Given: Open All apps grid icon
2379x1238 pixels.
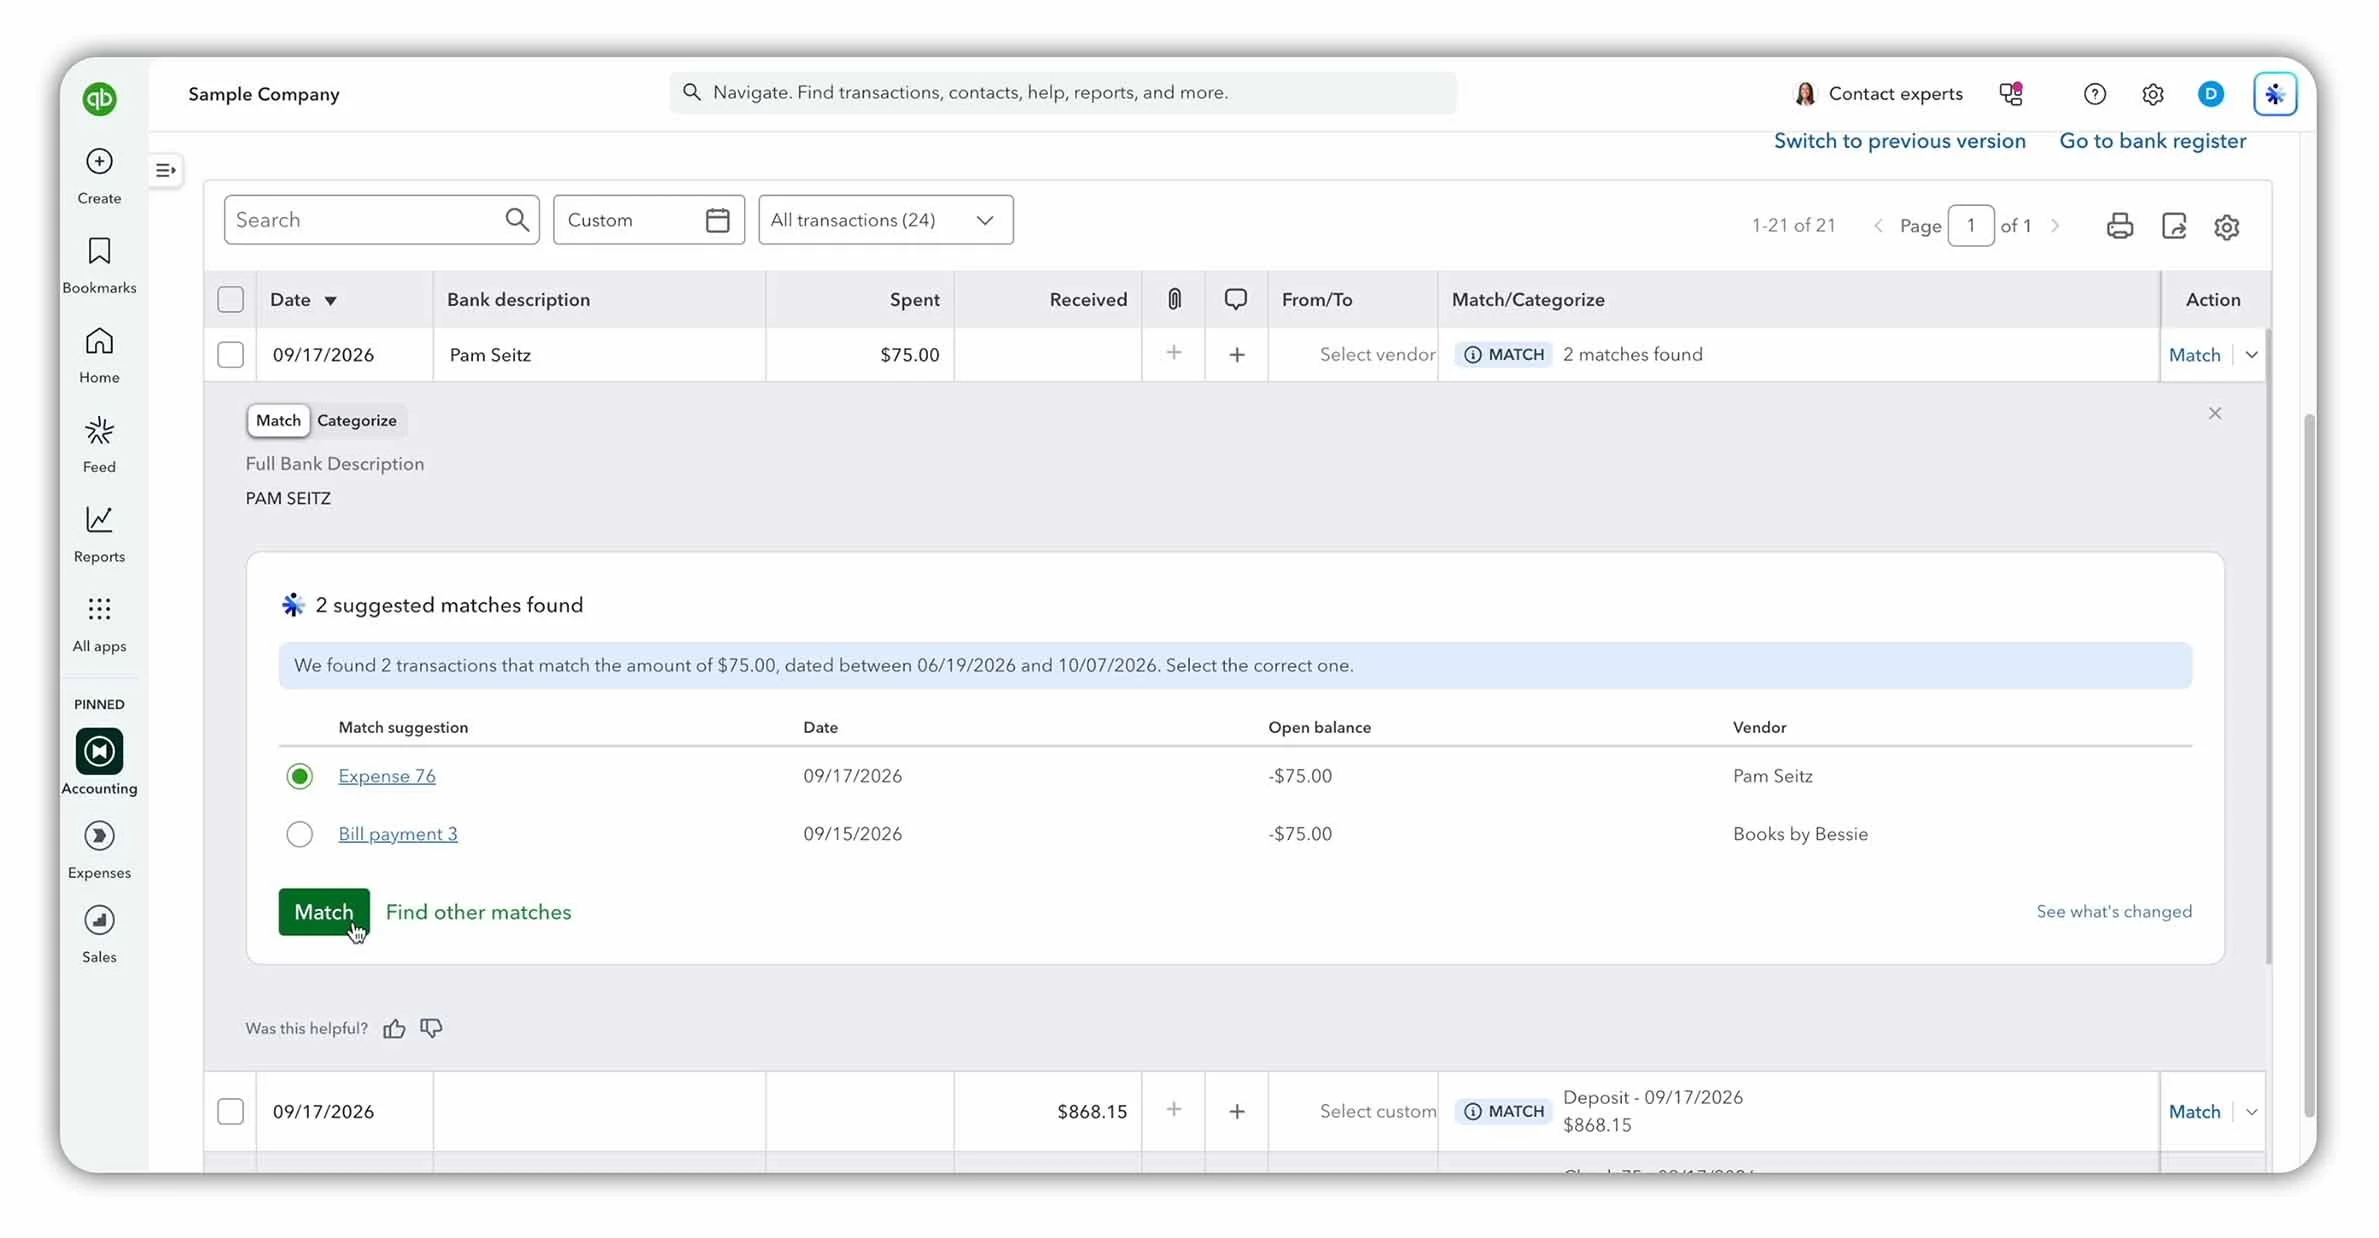Looking at the screenshot, I should click(99, 609).
